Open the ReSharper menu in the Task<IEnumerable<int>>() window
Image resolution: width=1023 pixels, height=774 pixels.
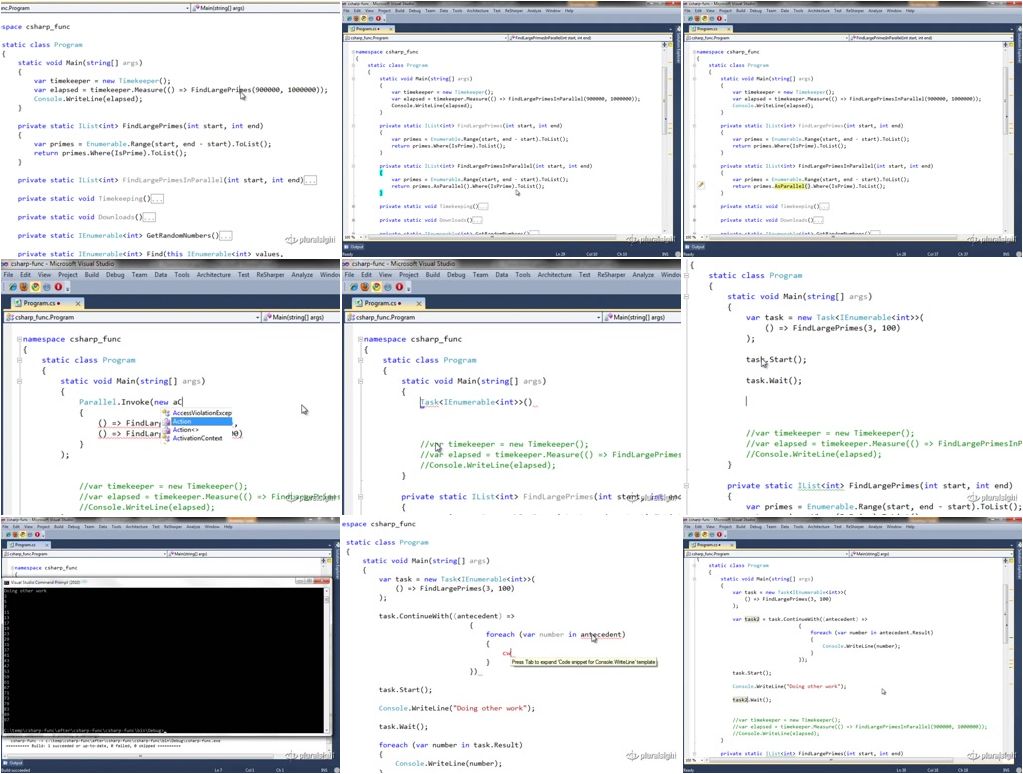pos(612,274)
